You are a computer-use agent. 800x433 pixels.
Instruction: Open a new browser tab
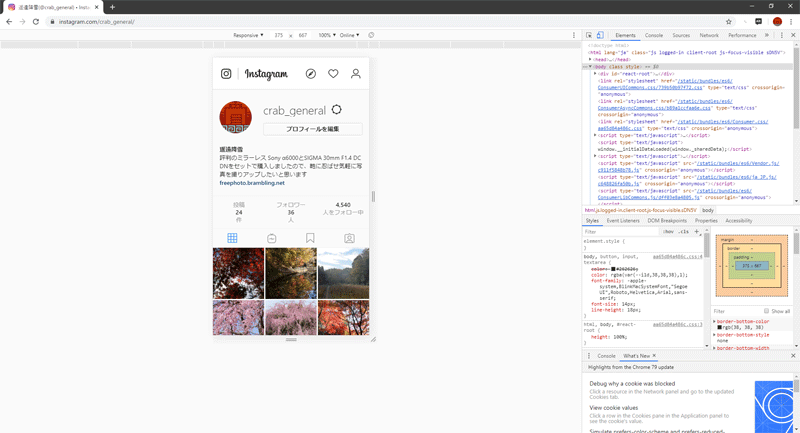tap(112, 7)
